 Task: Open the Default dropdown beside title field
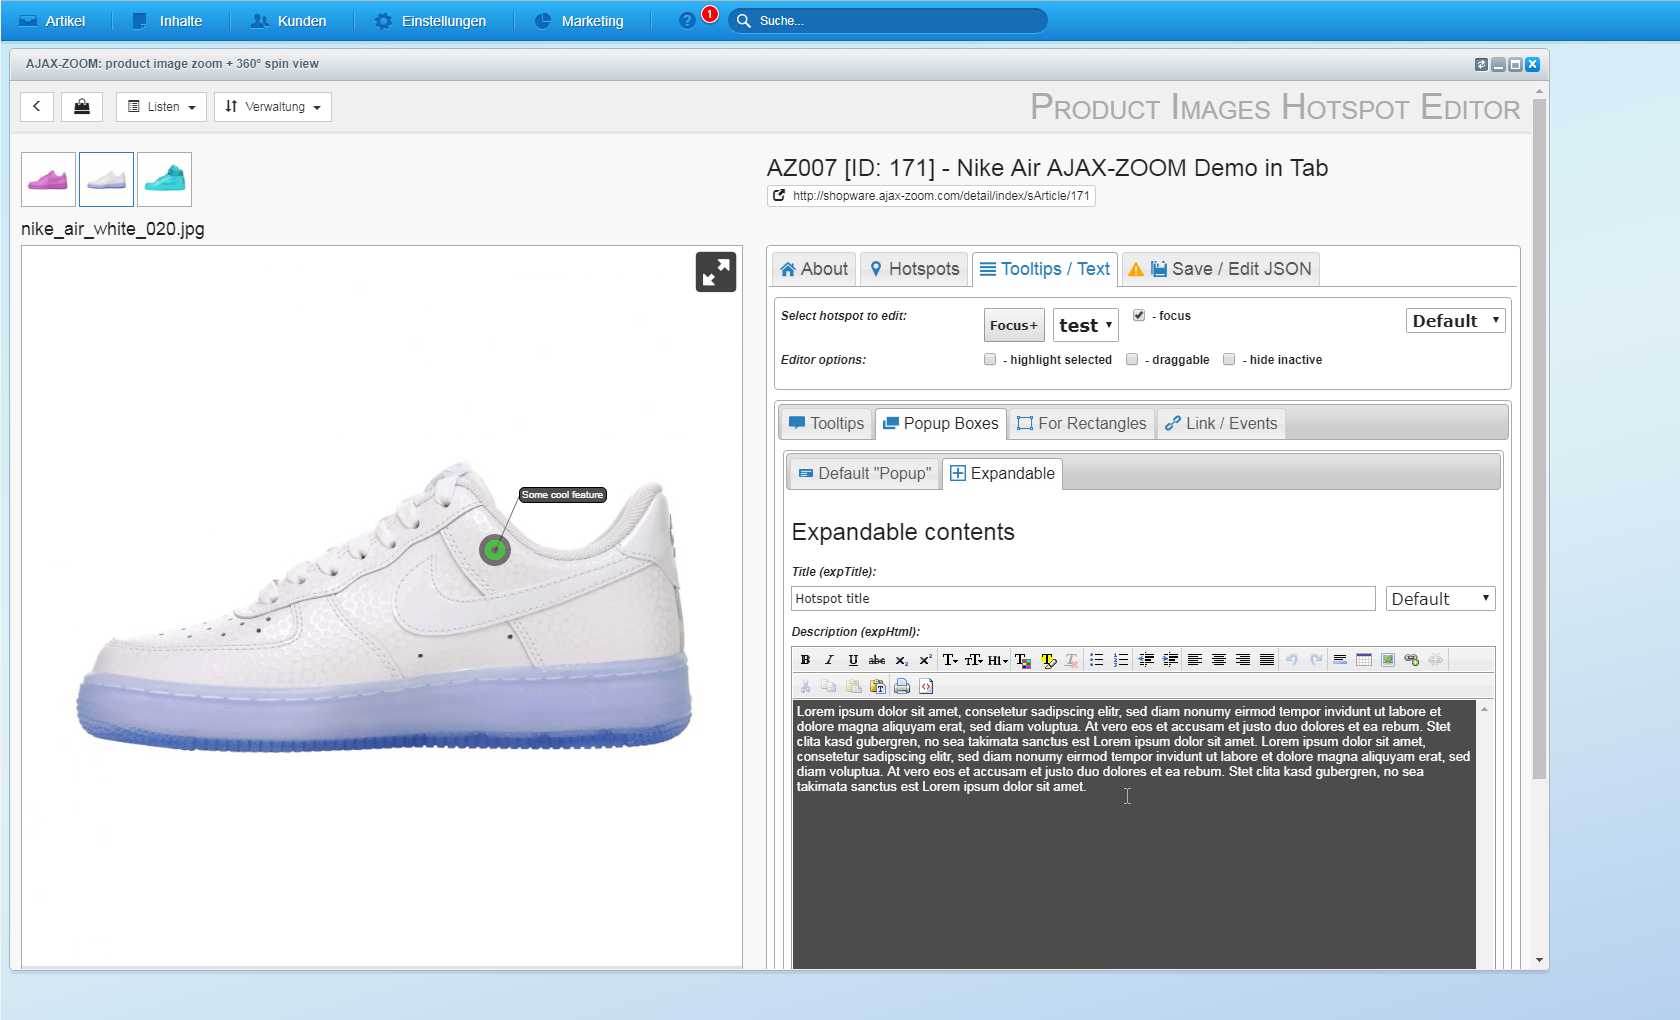pyautogui.click(x=1441, y=599)
